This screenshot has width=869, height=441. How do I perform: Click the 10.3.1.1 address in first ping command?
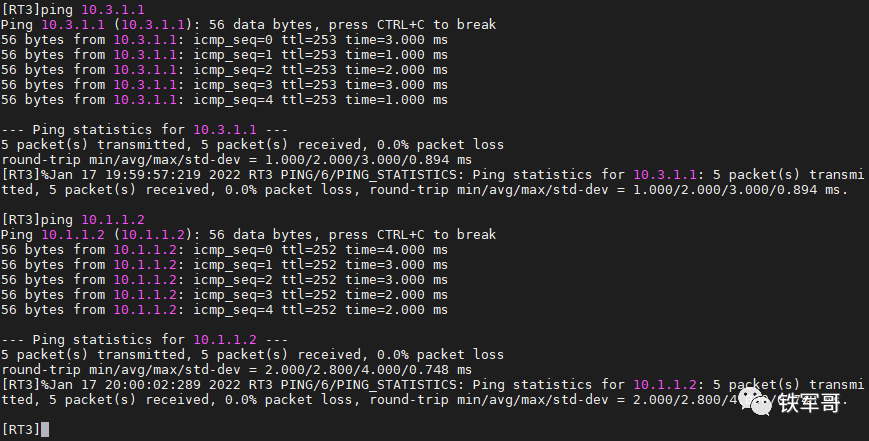[113, 9]
